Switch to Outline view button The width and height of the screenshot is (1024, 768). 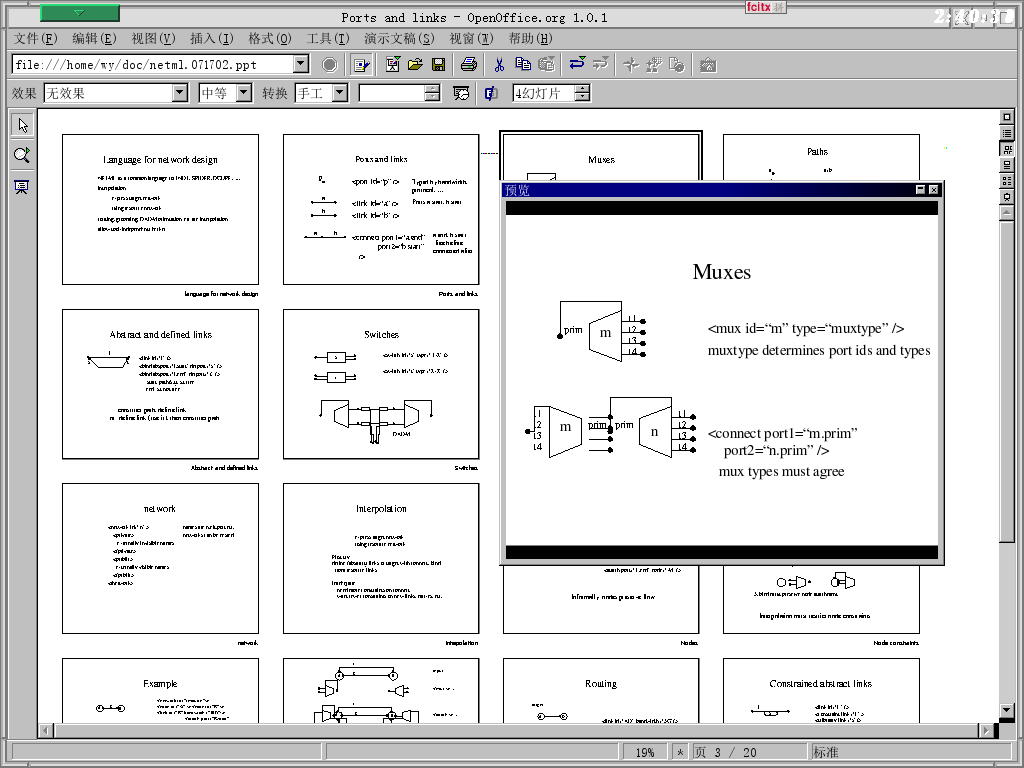(1007, 133)
